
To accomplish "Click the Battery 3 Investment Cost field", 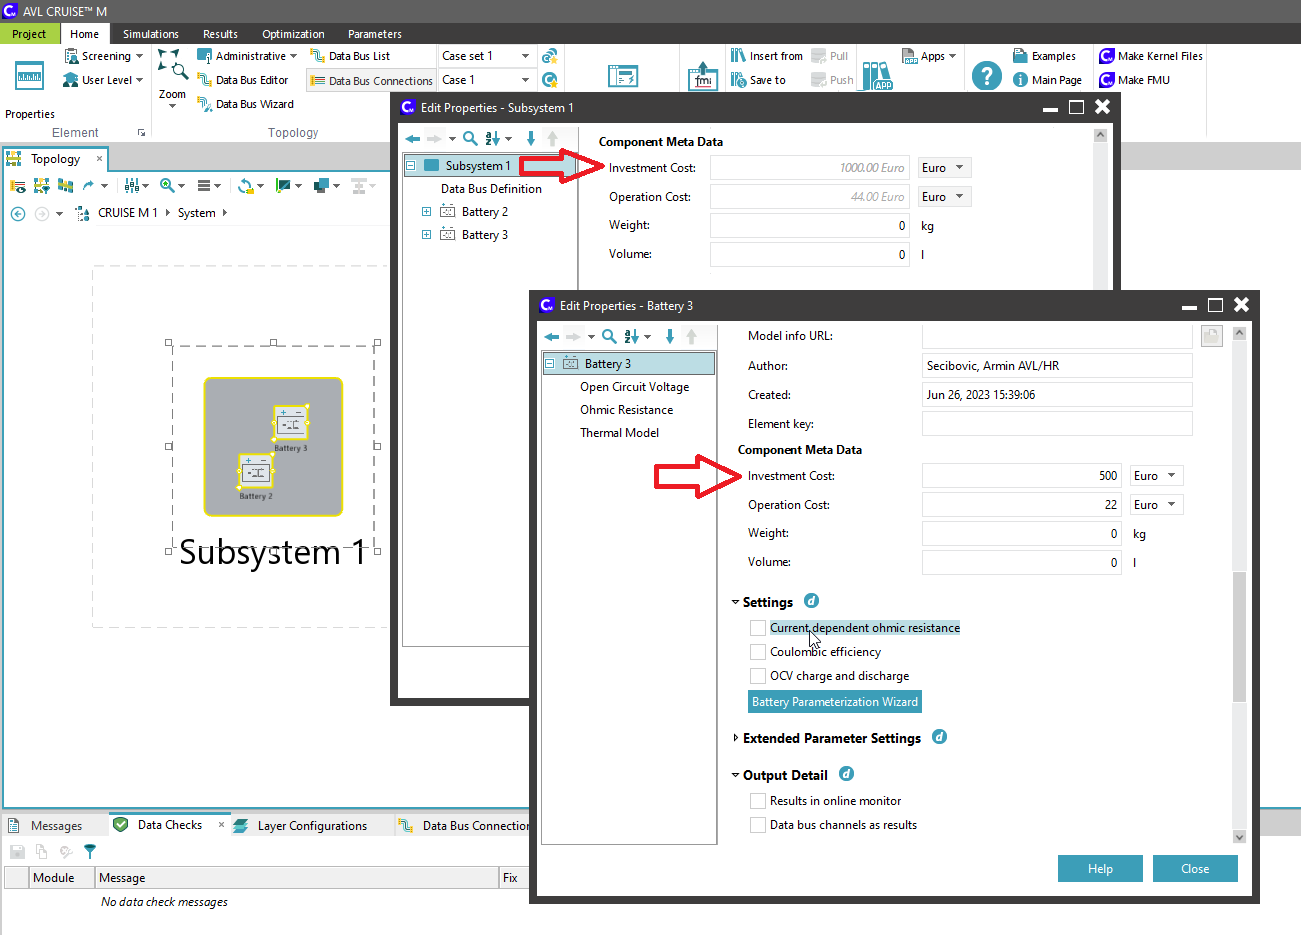I will [x=1020, y=476].
